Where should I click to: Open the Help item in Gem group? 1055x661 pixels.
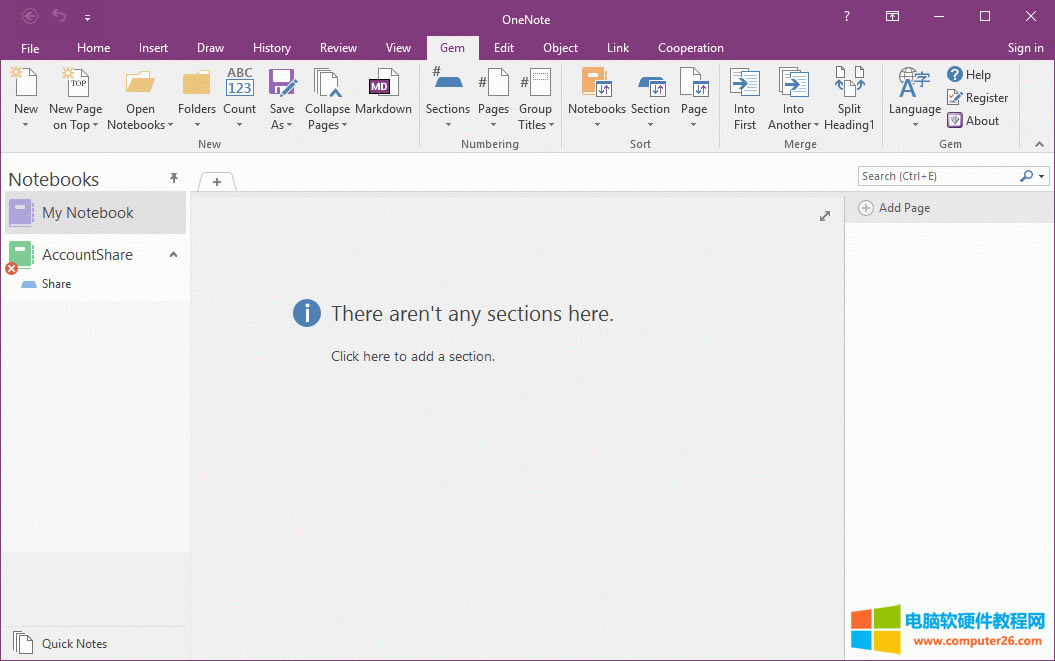[x=969, y=75]
